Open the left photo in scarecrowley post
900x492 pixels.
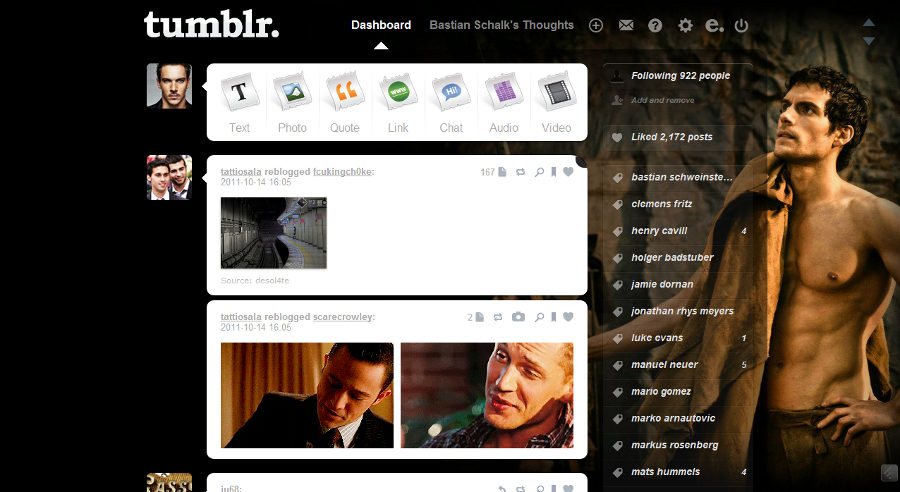(307, 396)
